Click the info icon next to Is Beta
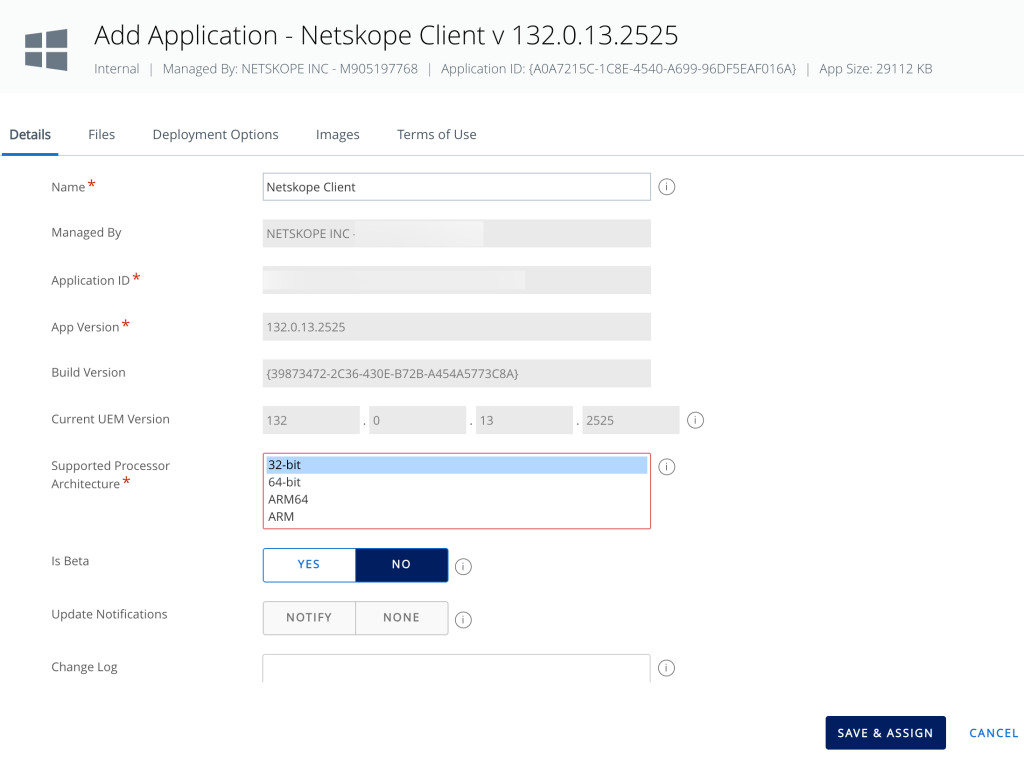Screen dimensions: 1024x758 point(463,566)
